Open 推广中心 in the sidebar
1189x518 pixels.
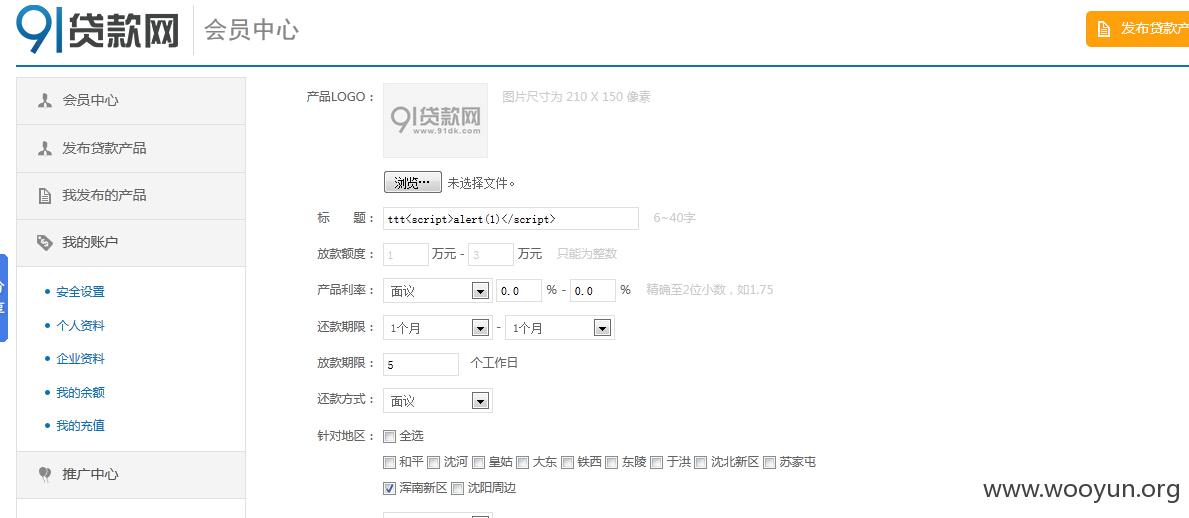(x=131, y=474)
